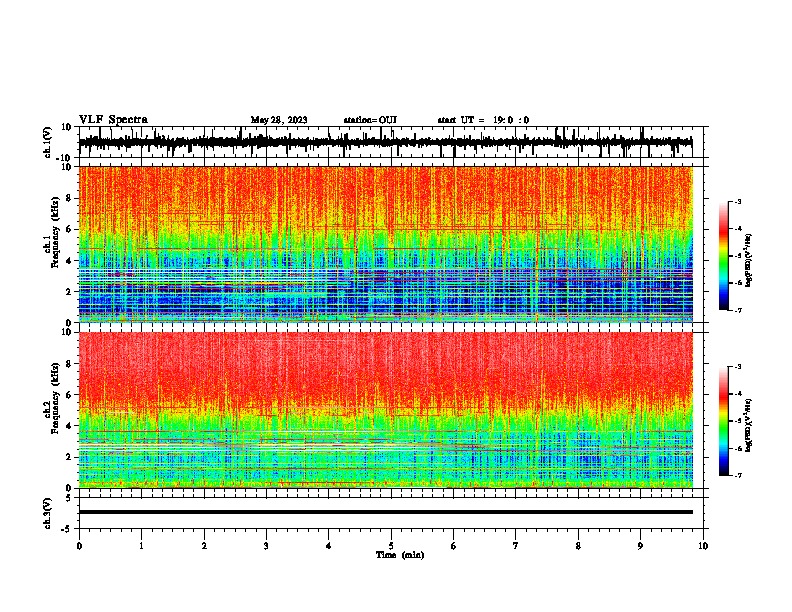Click the ch.1 color bar label "log(PSD)(V²/Hz)"
Screen dimensions: 792x612
point(749,261)
